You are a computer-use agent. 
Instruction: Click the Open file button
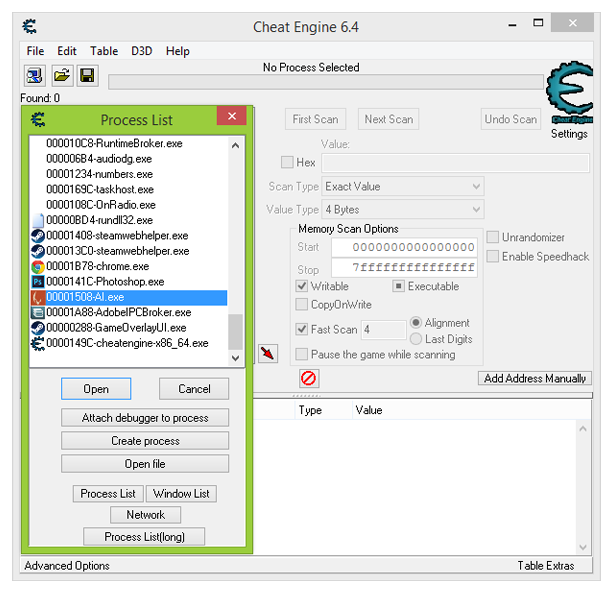click(145, 464)
